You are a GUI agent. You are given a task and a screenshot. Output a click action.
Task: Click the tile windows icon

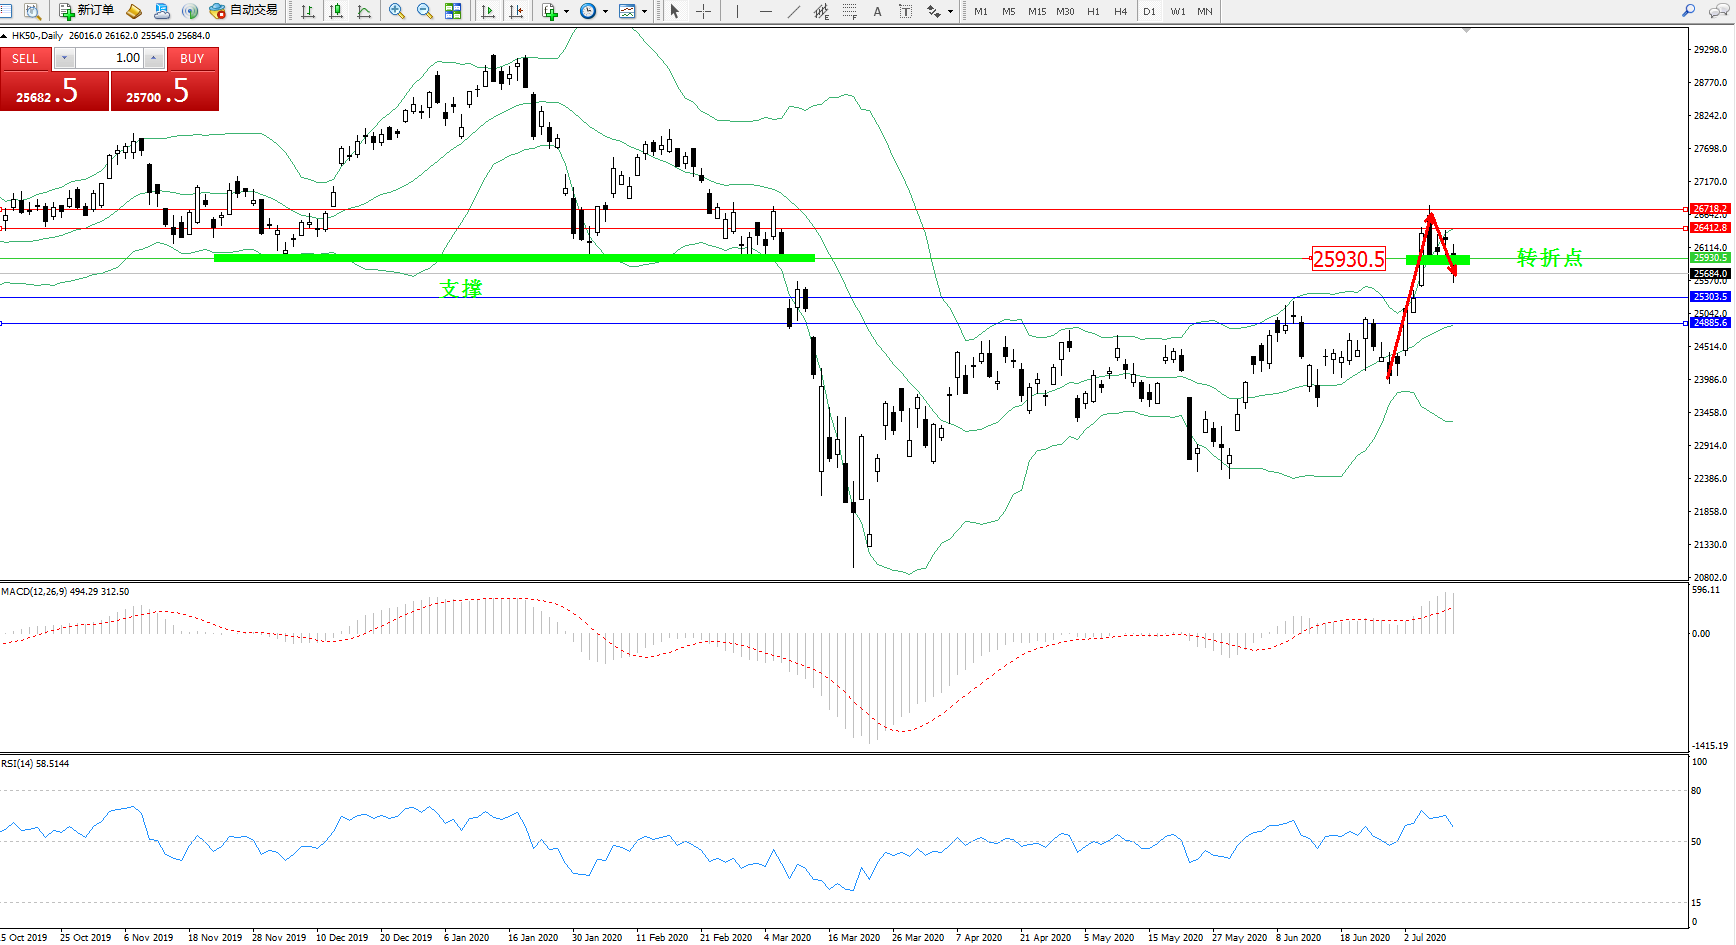pos(453,11)
